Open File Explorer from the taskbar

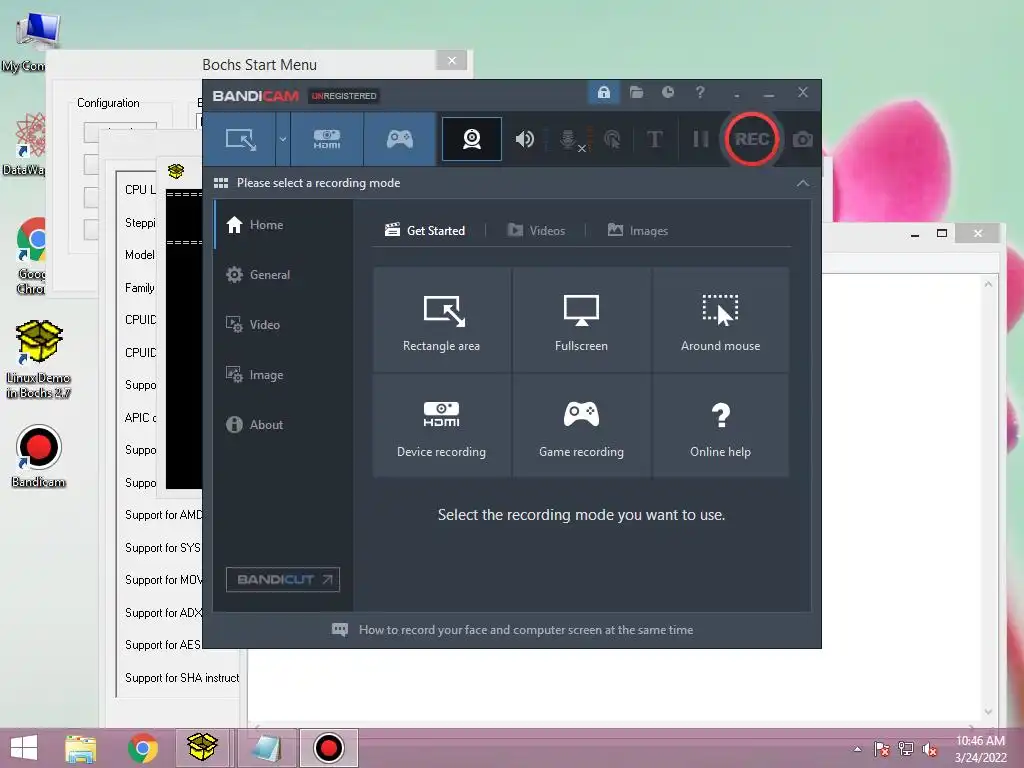[80, 748]
